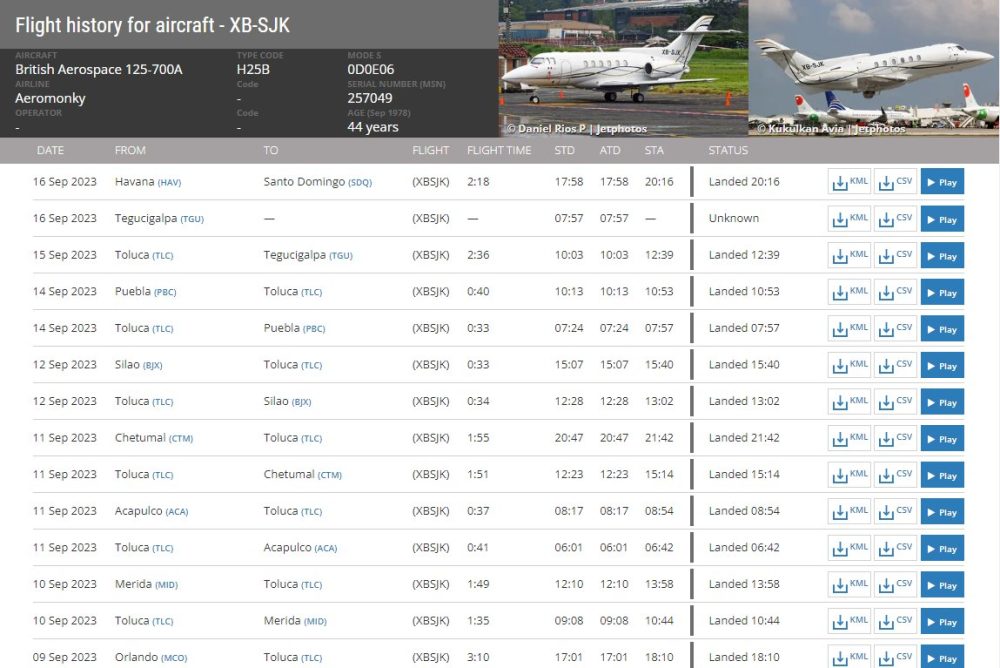Play the Acapulco to Toluca flight replay
Screen dimensions: 1000x668
coord(941,510)
